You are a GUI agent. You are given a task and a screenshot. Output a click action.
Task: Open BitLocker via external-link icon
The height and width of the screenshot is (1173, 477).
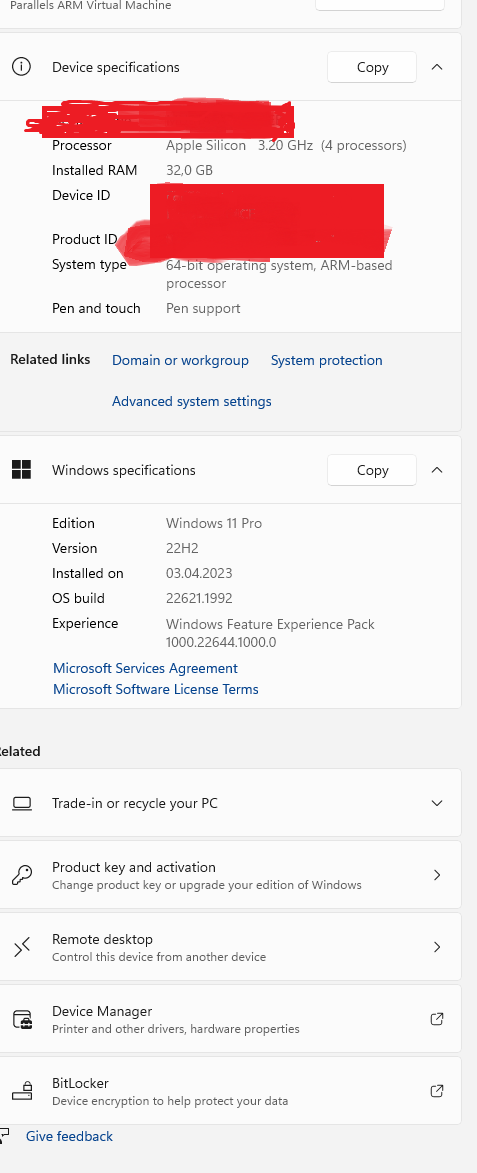click(x=437, y=1091)
